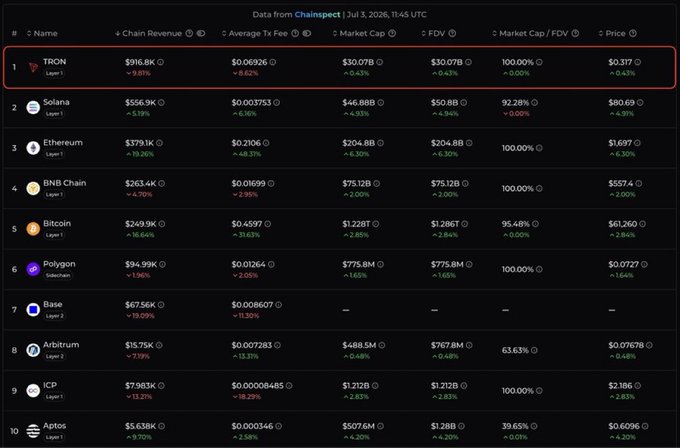Click Arbitrum's Layer 2 tag
Image resolution: width=680 pixels, height=448 pixels.
pyautogui.click(x=55, y=356)
